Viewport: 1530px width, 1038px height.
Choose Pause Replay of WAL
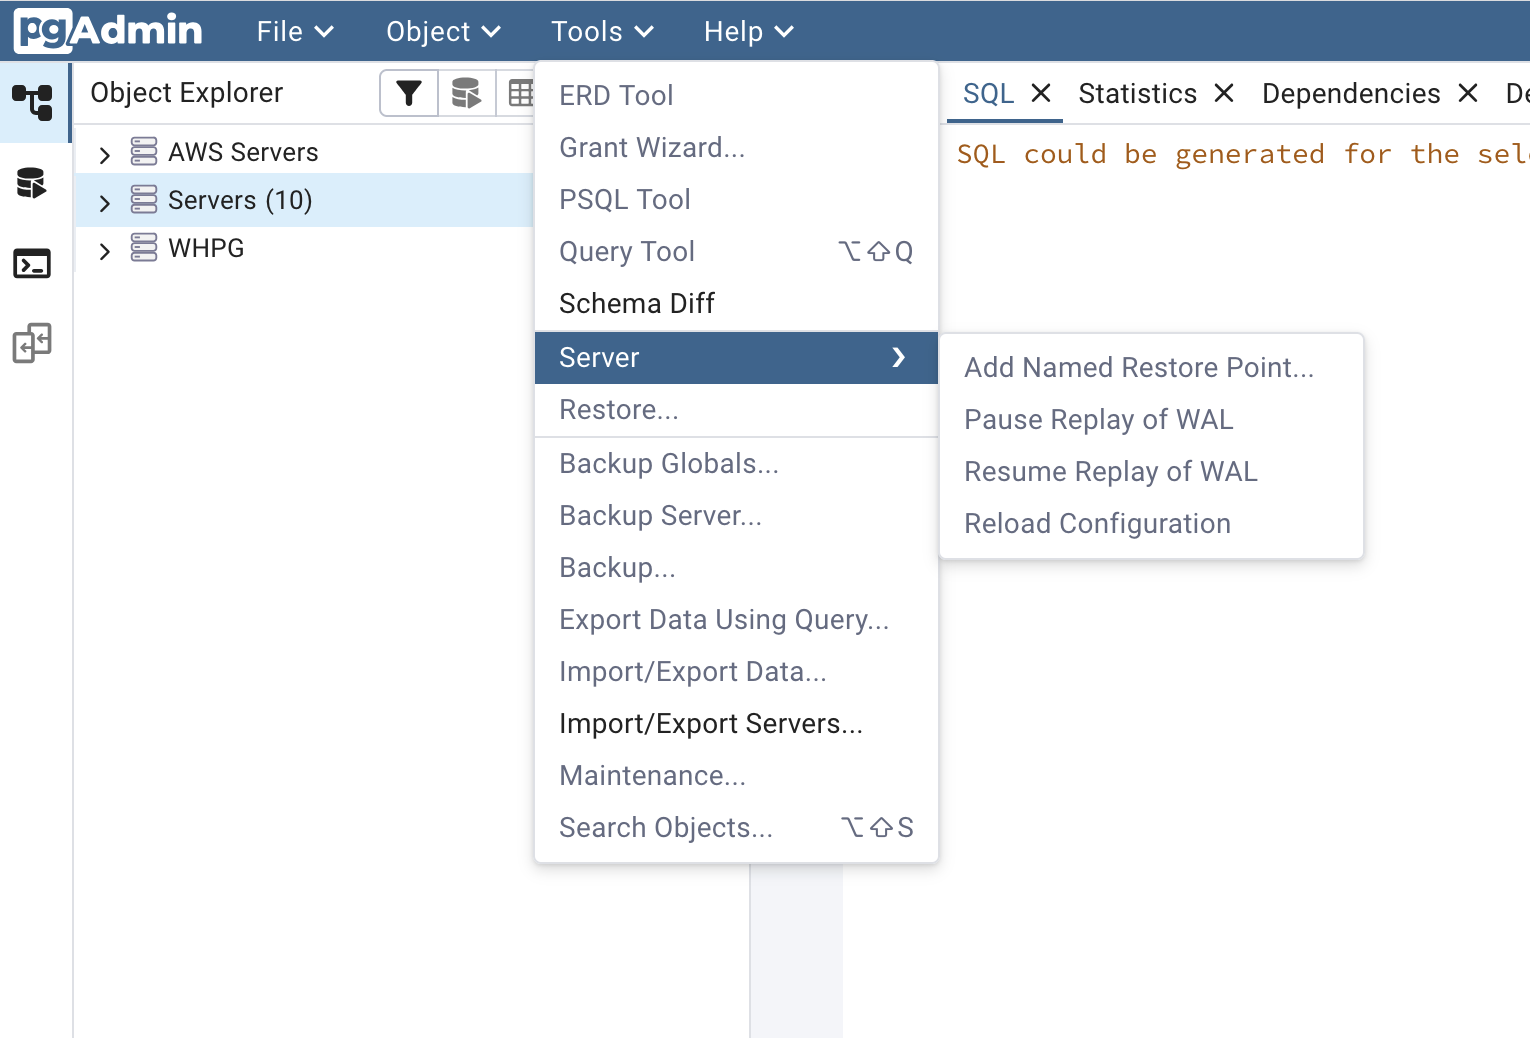[1098, 419]
